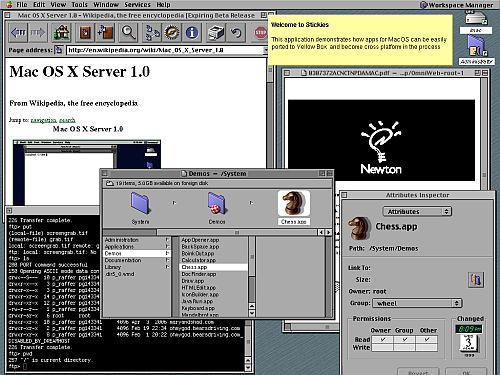Open the Edit menu
This screenshot has height=375, width=500.
pyautogui.click(x=39, y=5)
